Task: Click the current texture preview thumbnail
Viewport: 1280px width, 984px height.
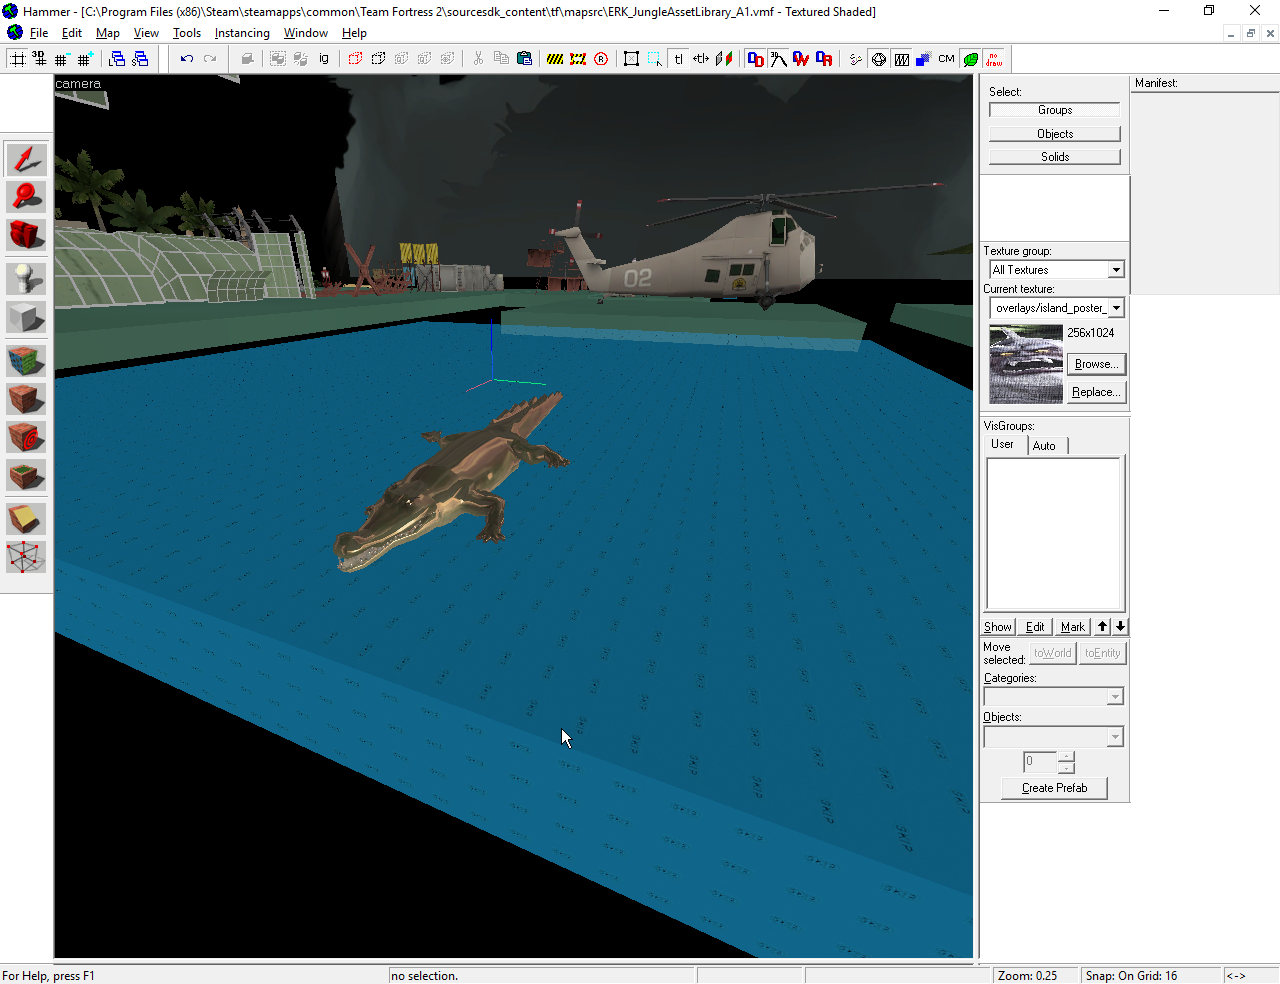Action: click(1026, 364)
